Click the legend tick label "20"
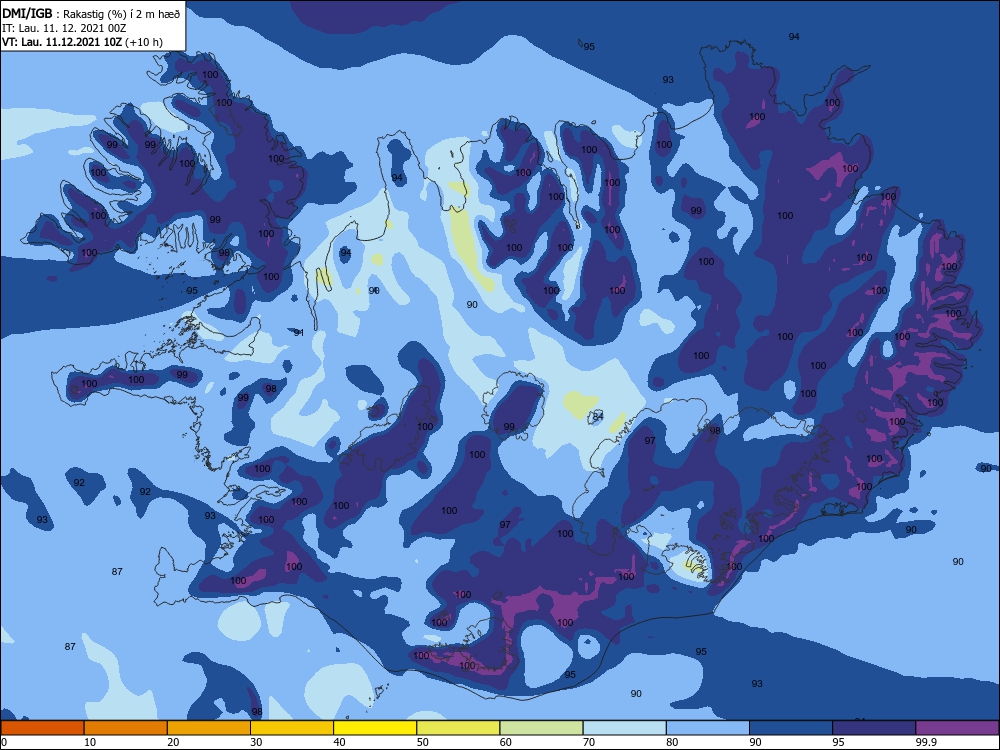The height and width of the screenshot is (750, 1000). (x=173, y=742)
